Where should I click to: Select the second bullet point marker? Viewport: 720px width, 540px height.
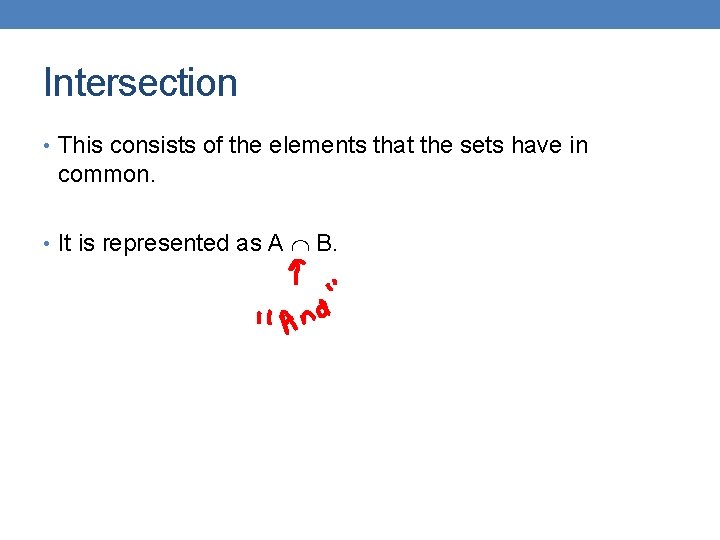pyautogui.click(x=46, y=244)
